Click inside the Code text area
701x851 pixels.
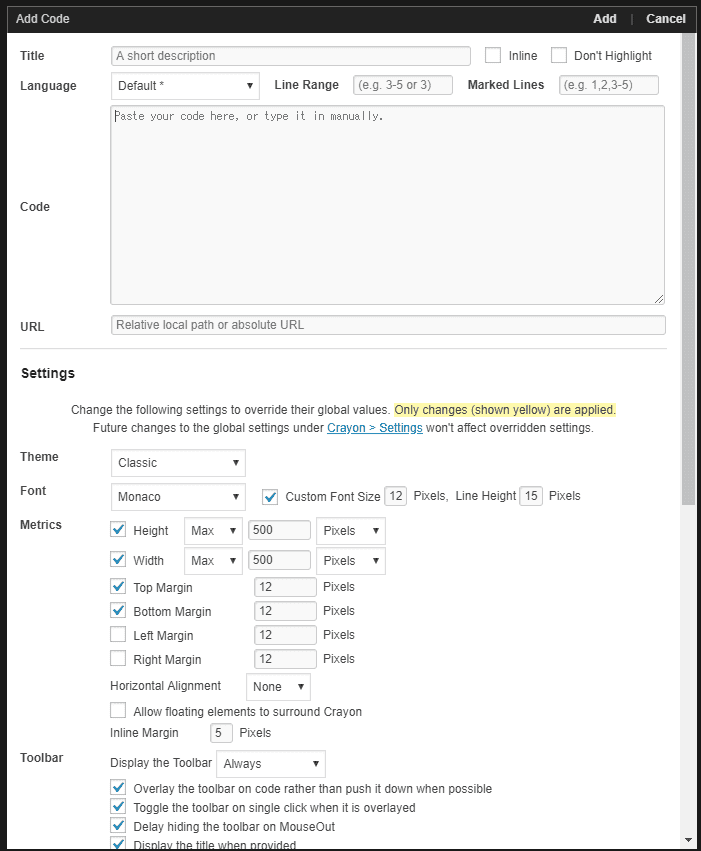point(387,205)
